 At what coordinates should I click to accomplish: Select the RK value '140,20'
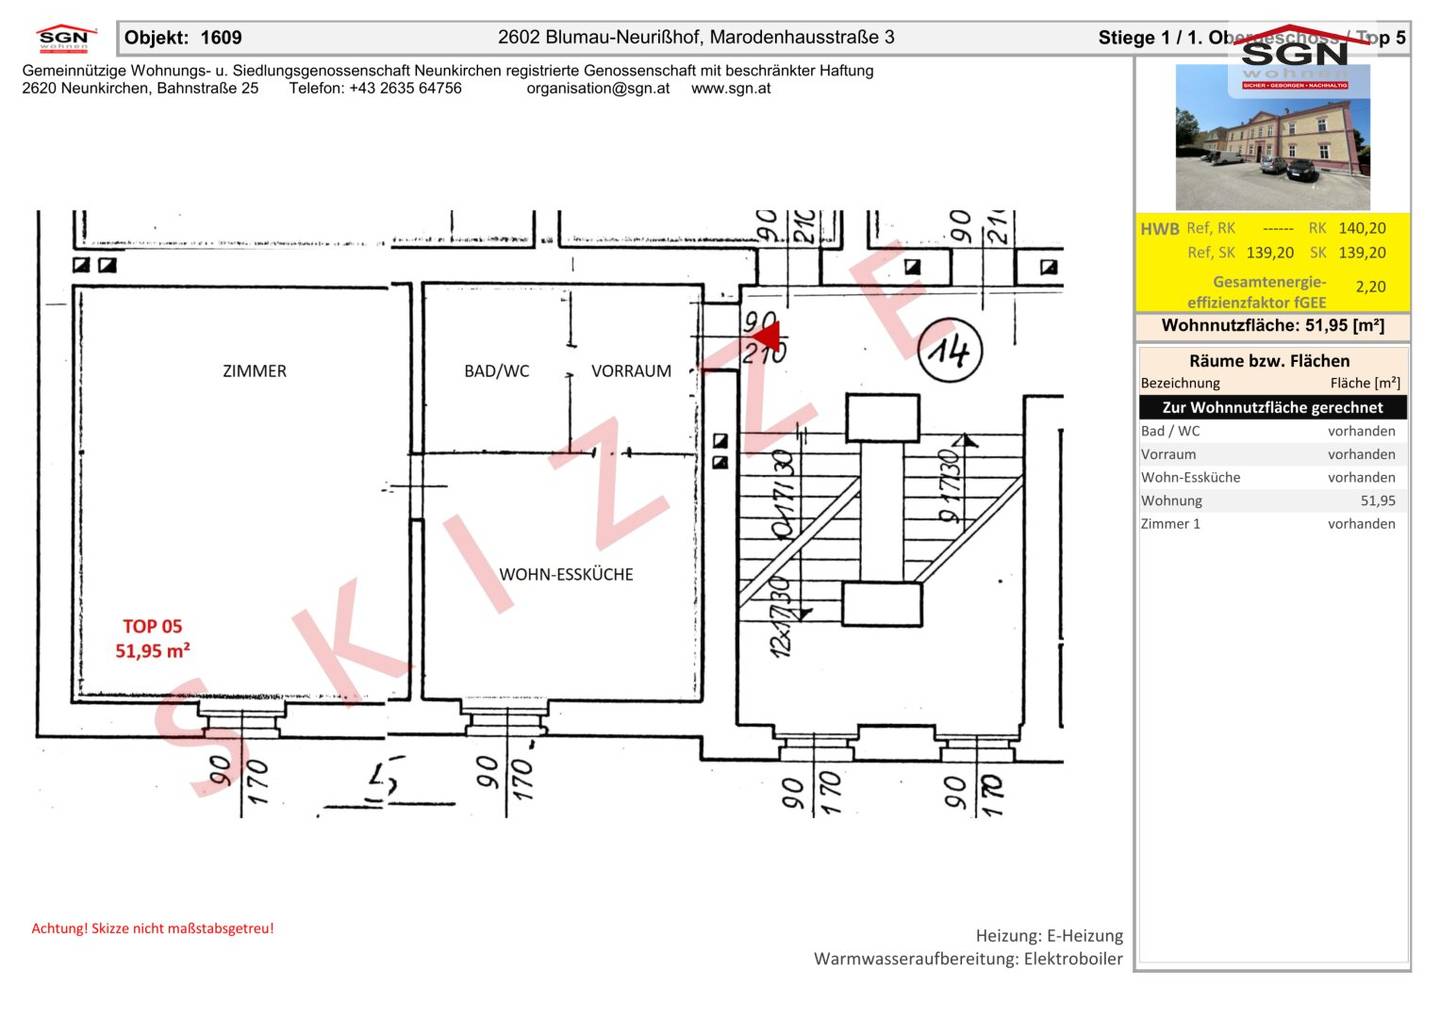pyautogui.click(x=1362, y=228)
